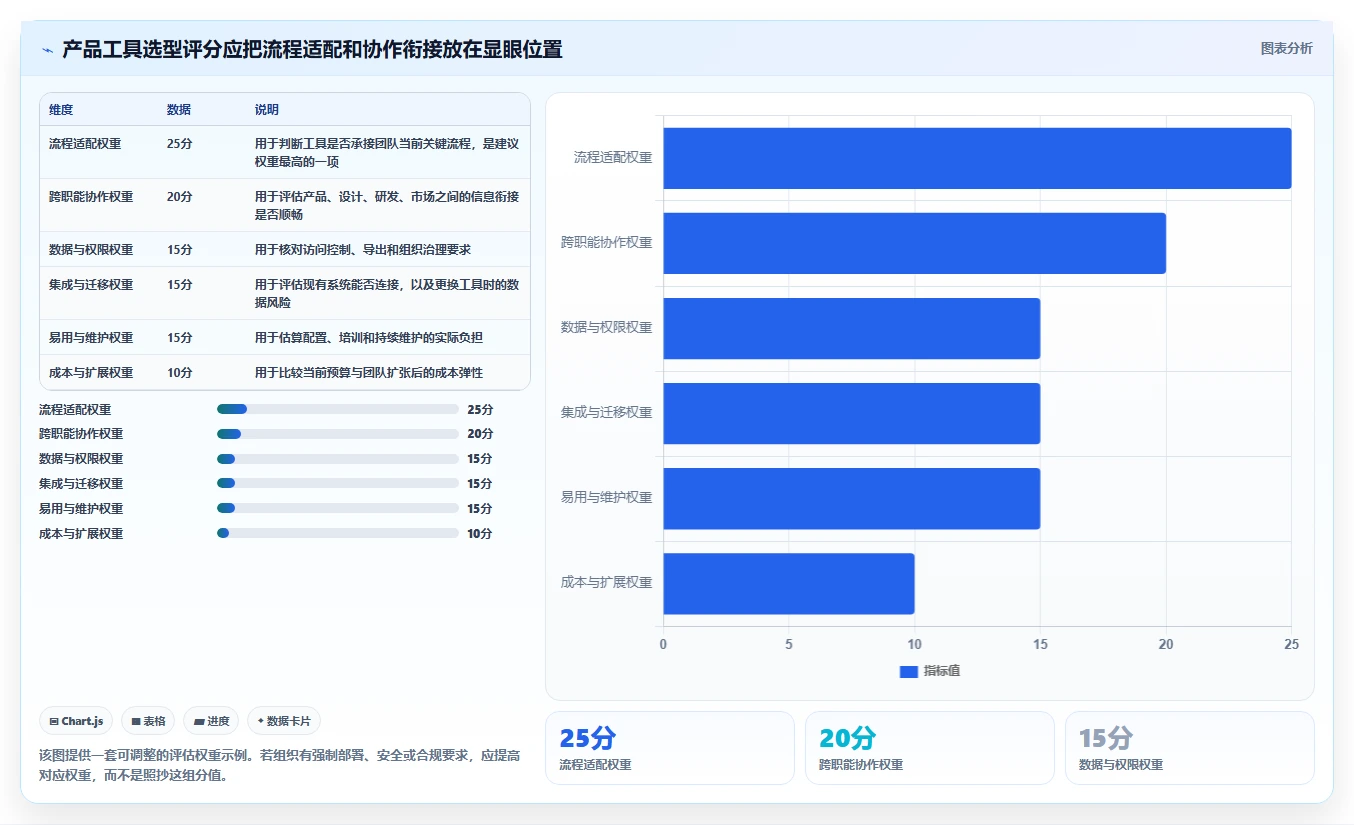Open the 20分 跨职能协作权重 data card
Screen dimensions: 1354x825
[929, 748]
